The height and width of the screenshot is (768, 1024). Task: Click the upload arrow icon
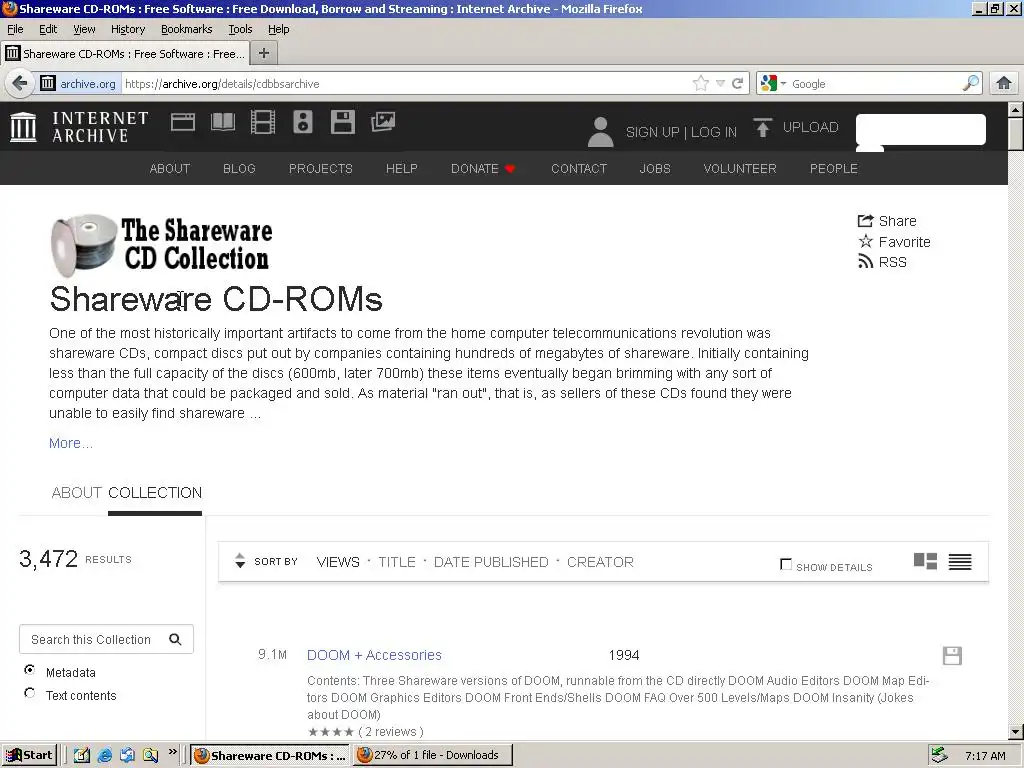[762, 127]
